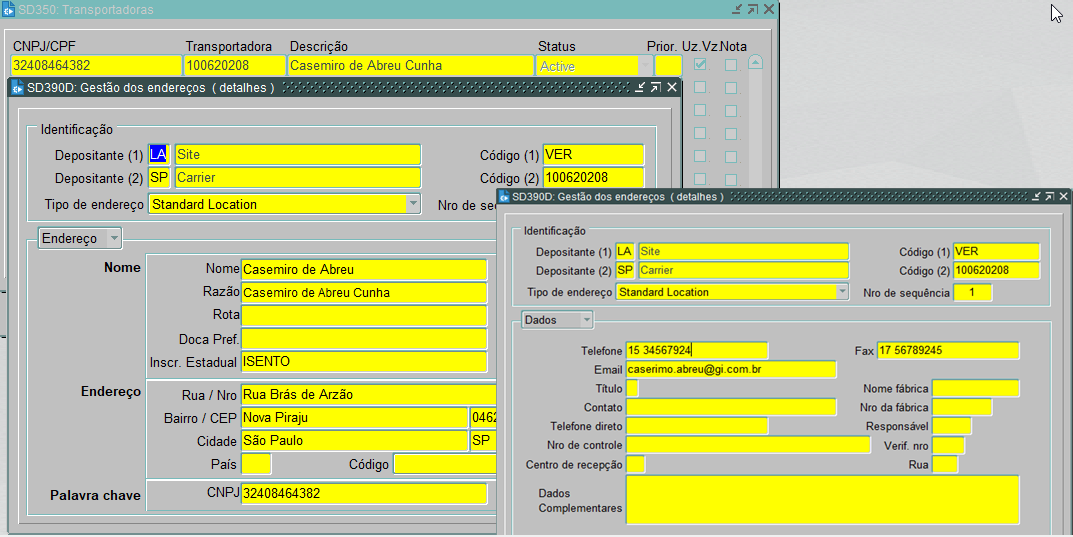Click the Verif. nro field
Image resolution: width=1073 pixels, height=537 pixels.
pos(948,445)
